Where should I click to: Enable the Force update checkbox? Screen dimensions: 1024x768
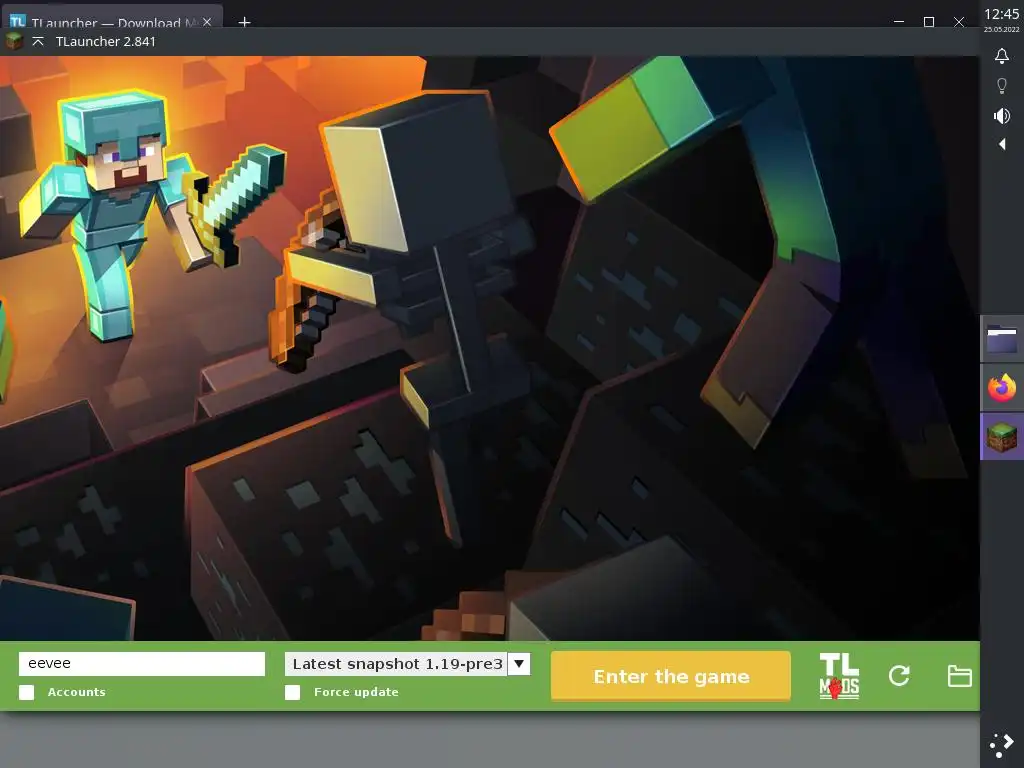pos(293,692)
